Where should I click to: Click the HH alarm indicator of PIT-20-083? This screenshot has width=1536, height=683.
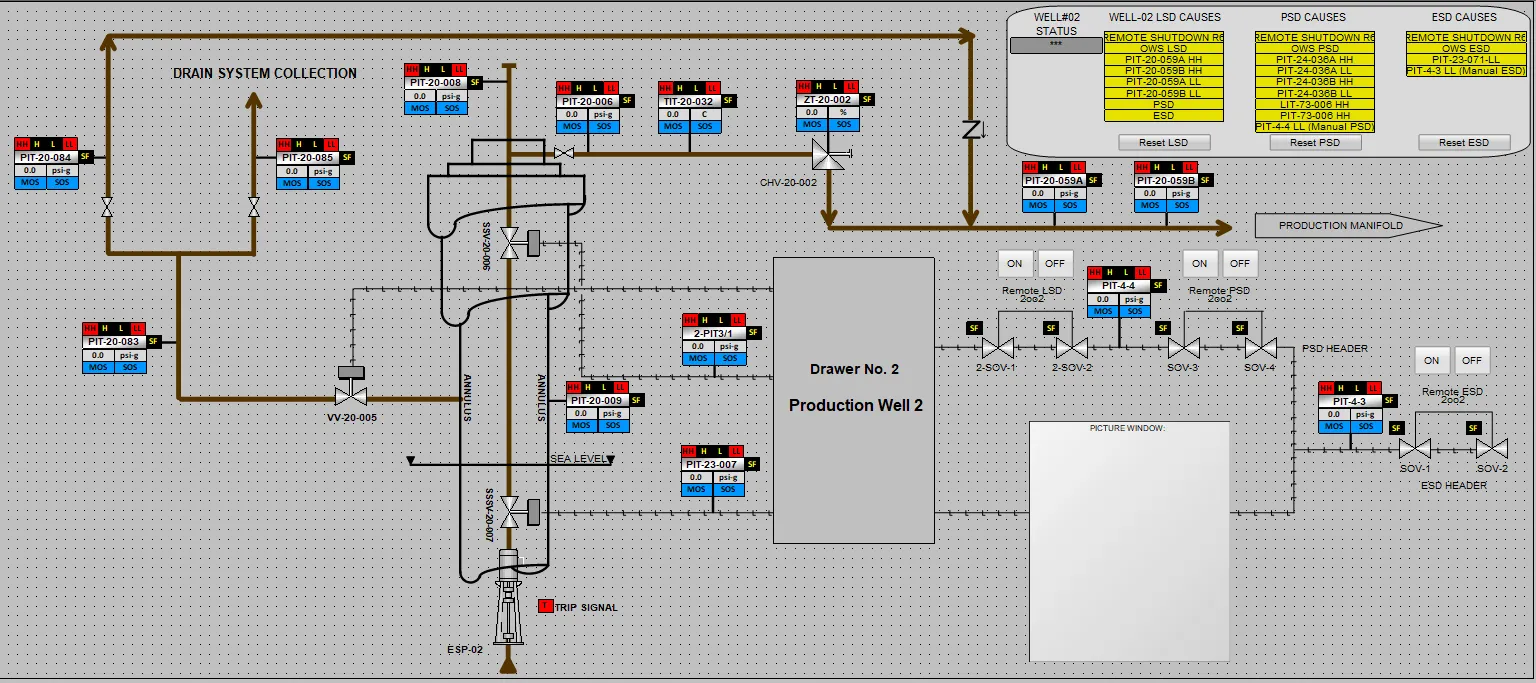90,328
